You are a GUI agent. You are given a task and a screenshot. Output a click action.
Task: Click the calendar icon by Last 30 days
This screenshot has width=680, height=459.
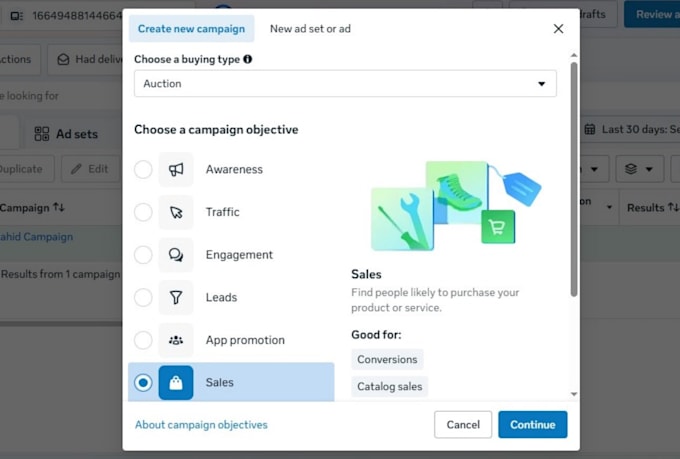(x=590, y=129)
